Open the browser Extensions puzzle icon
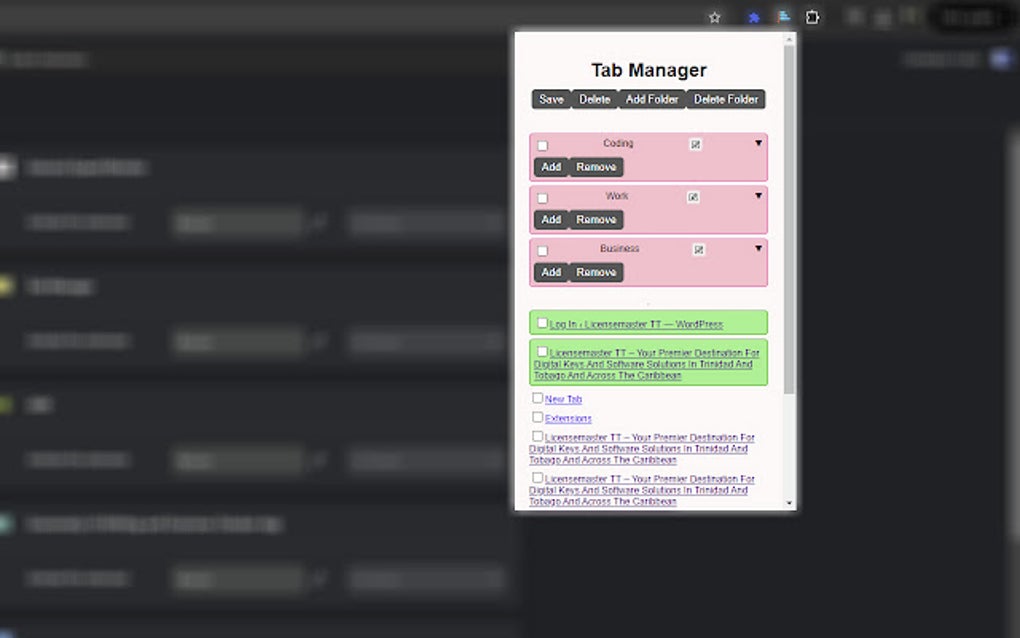Viewport: 1020px width, 638px height. point(811,17)
